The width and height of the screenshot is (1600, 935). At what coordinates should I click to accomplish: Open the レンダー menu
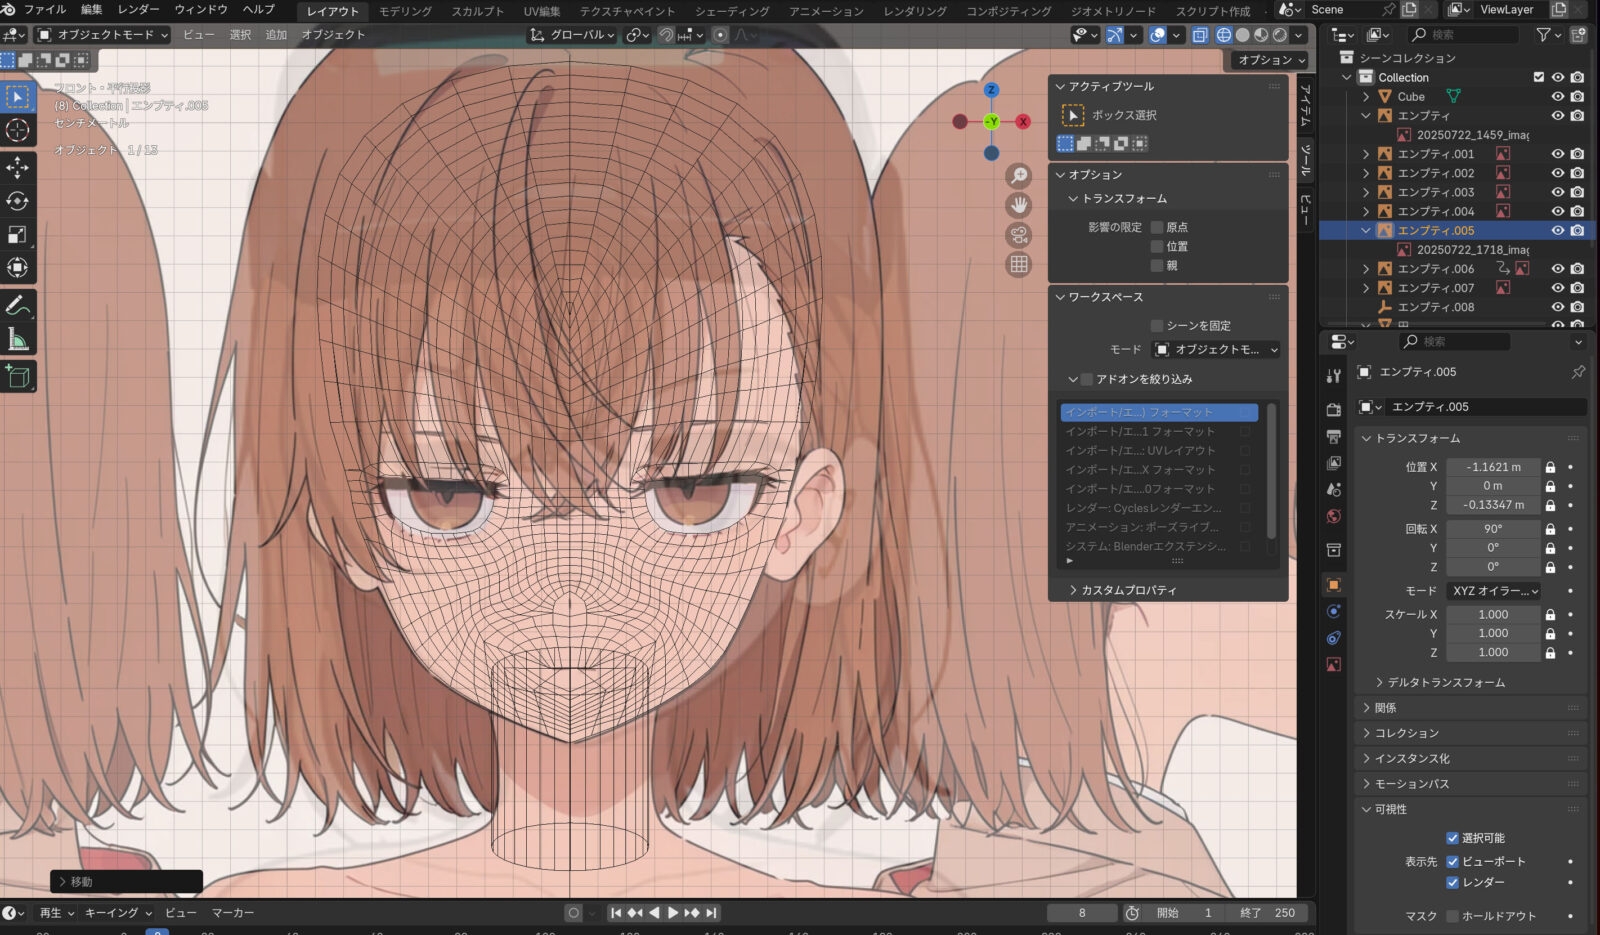point(139,9)
